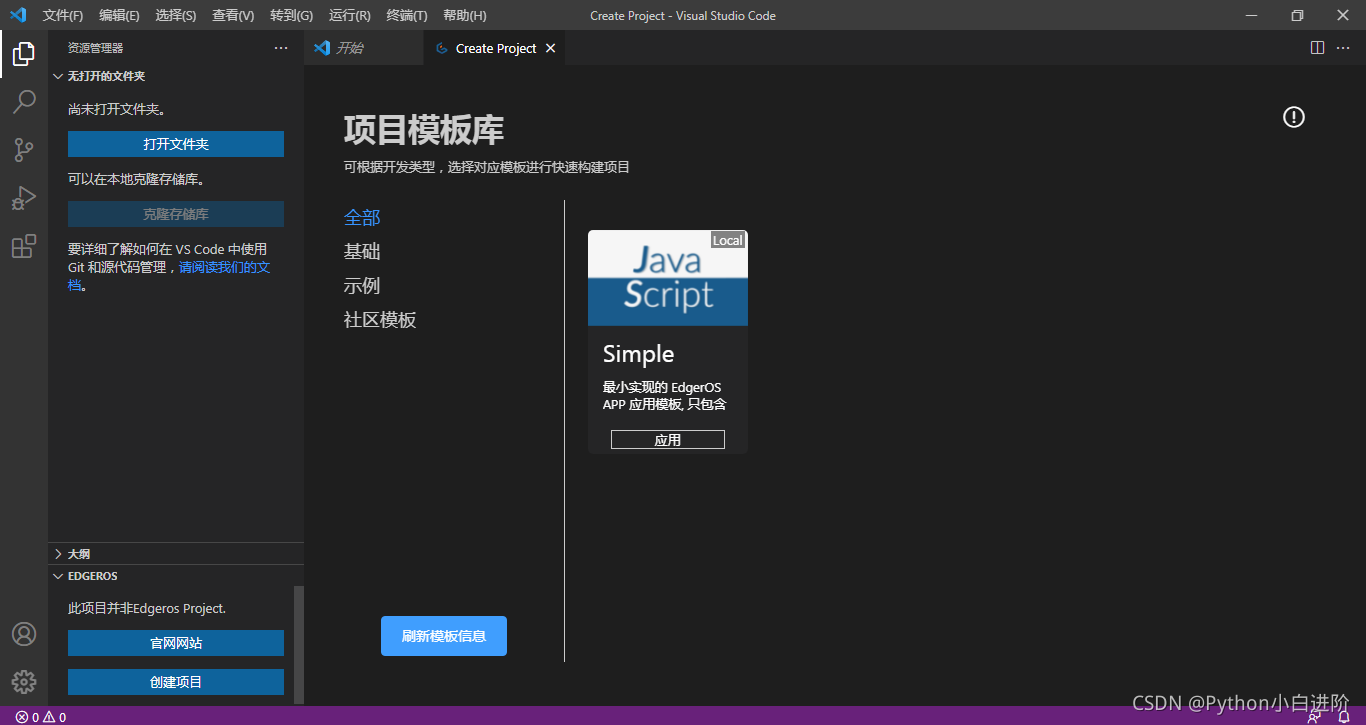Open the 终端(T) menu

click(x=407, y=15)
